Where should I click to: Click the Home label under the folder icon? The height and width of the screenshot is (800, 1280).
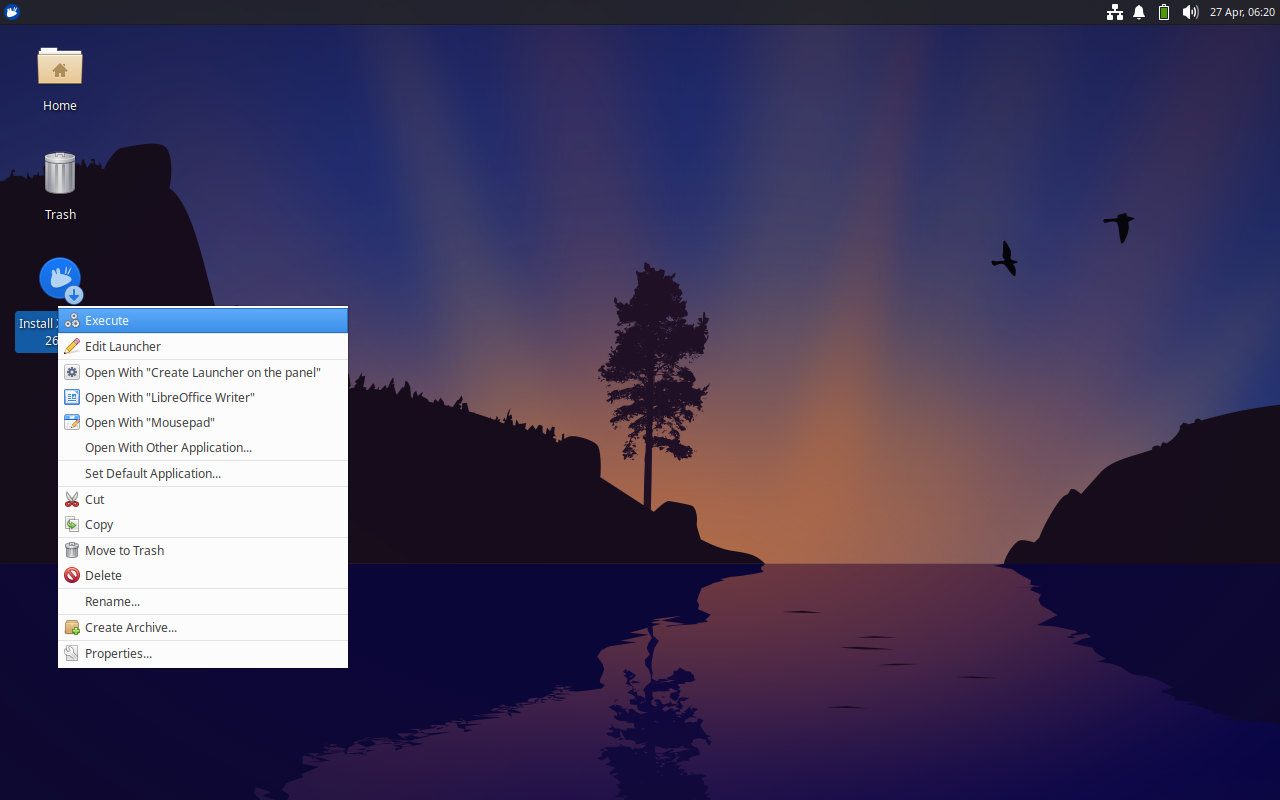tap(60, 105)
